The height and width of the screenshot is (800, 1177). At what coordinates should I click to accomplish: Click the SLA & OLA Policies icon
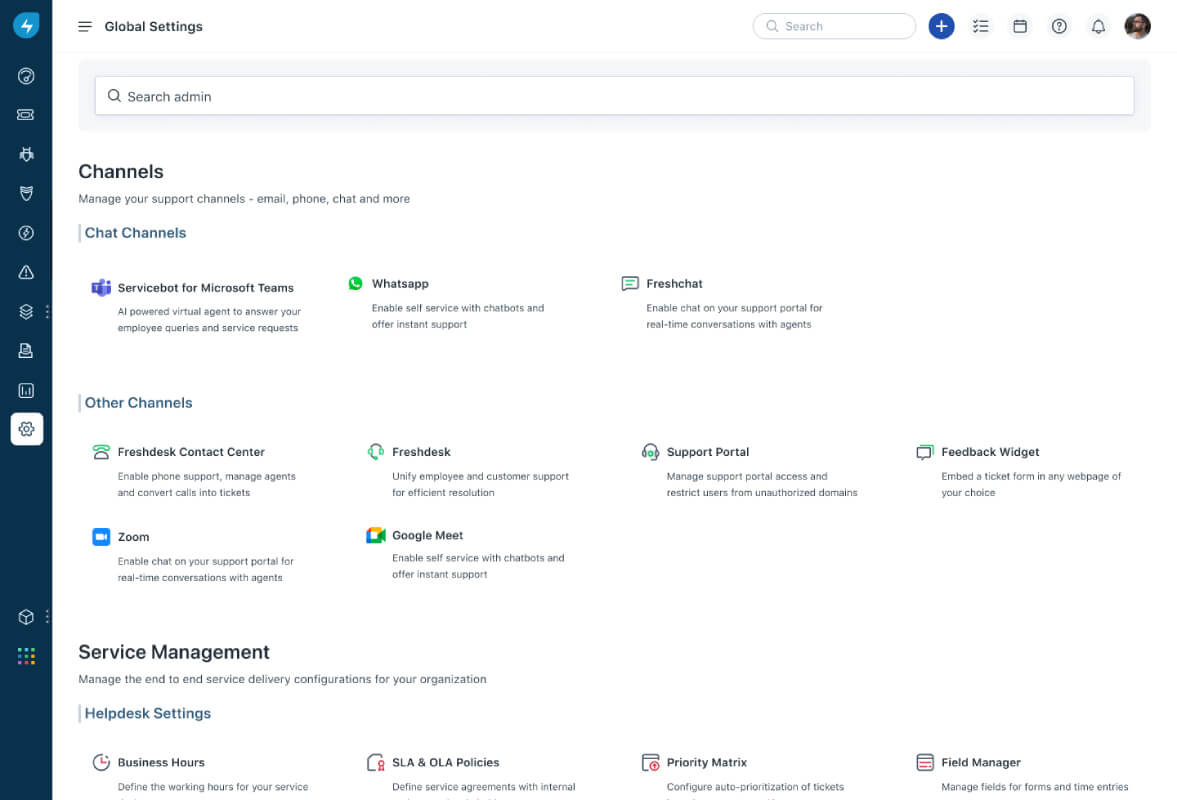click(375, 762)
